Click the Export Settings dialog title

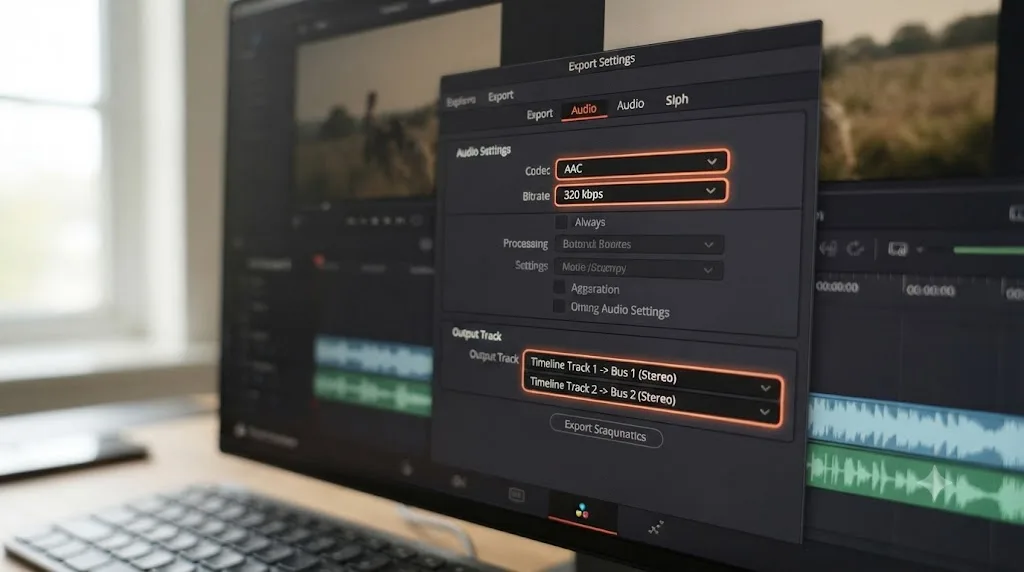(x=601, y=63)
